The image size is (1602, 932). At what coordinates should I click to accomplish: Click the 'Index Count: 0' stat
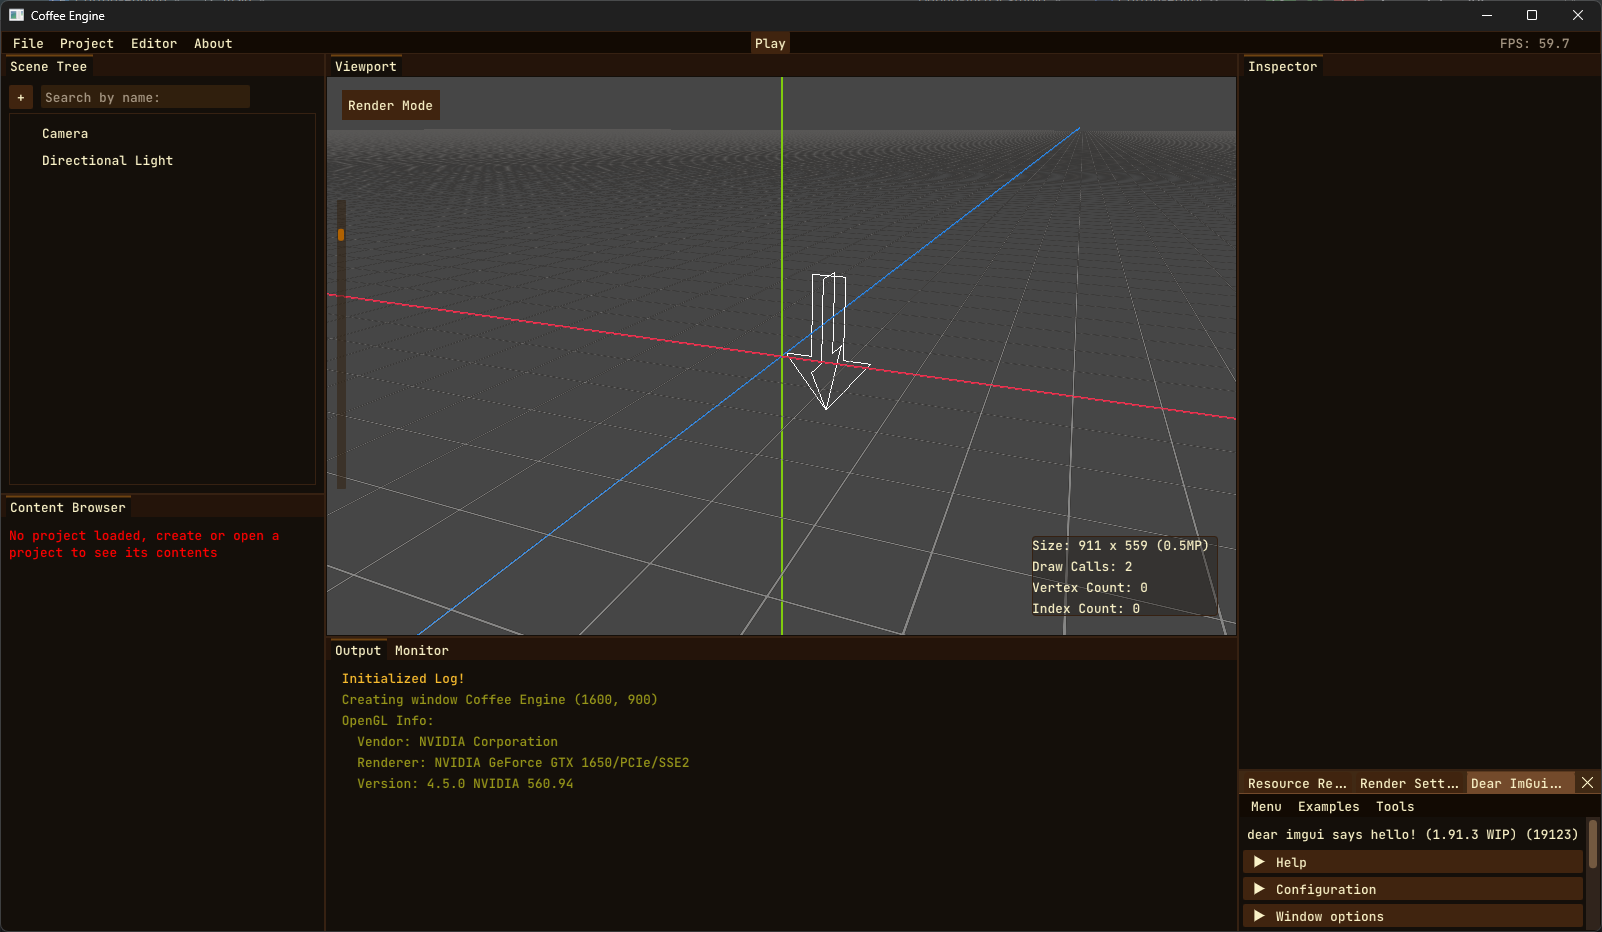(x=1086, y=608)
